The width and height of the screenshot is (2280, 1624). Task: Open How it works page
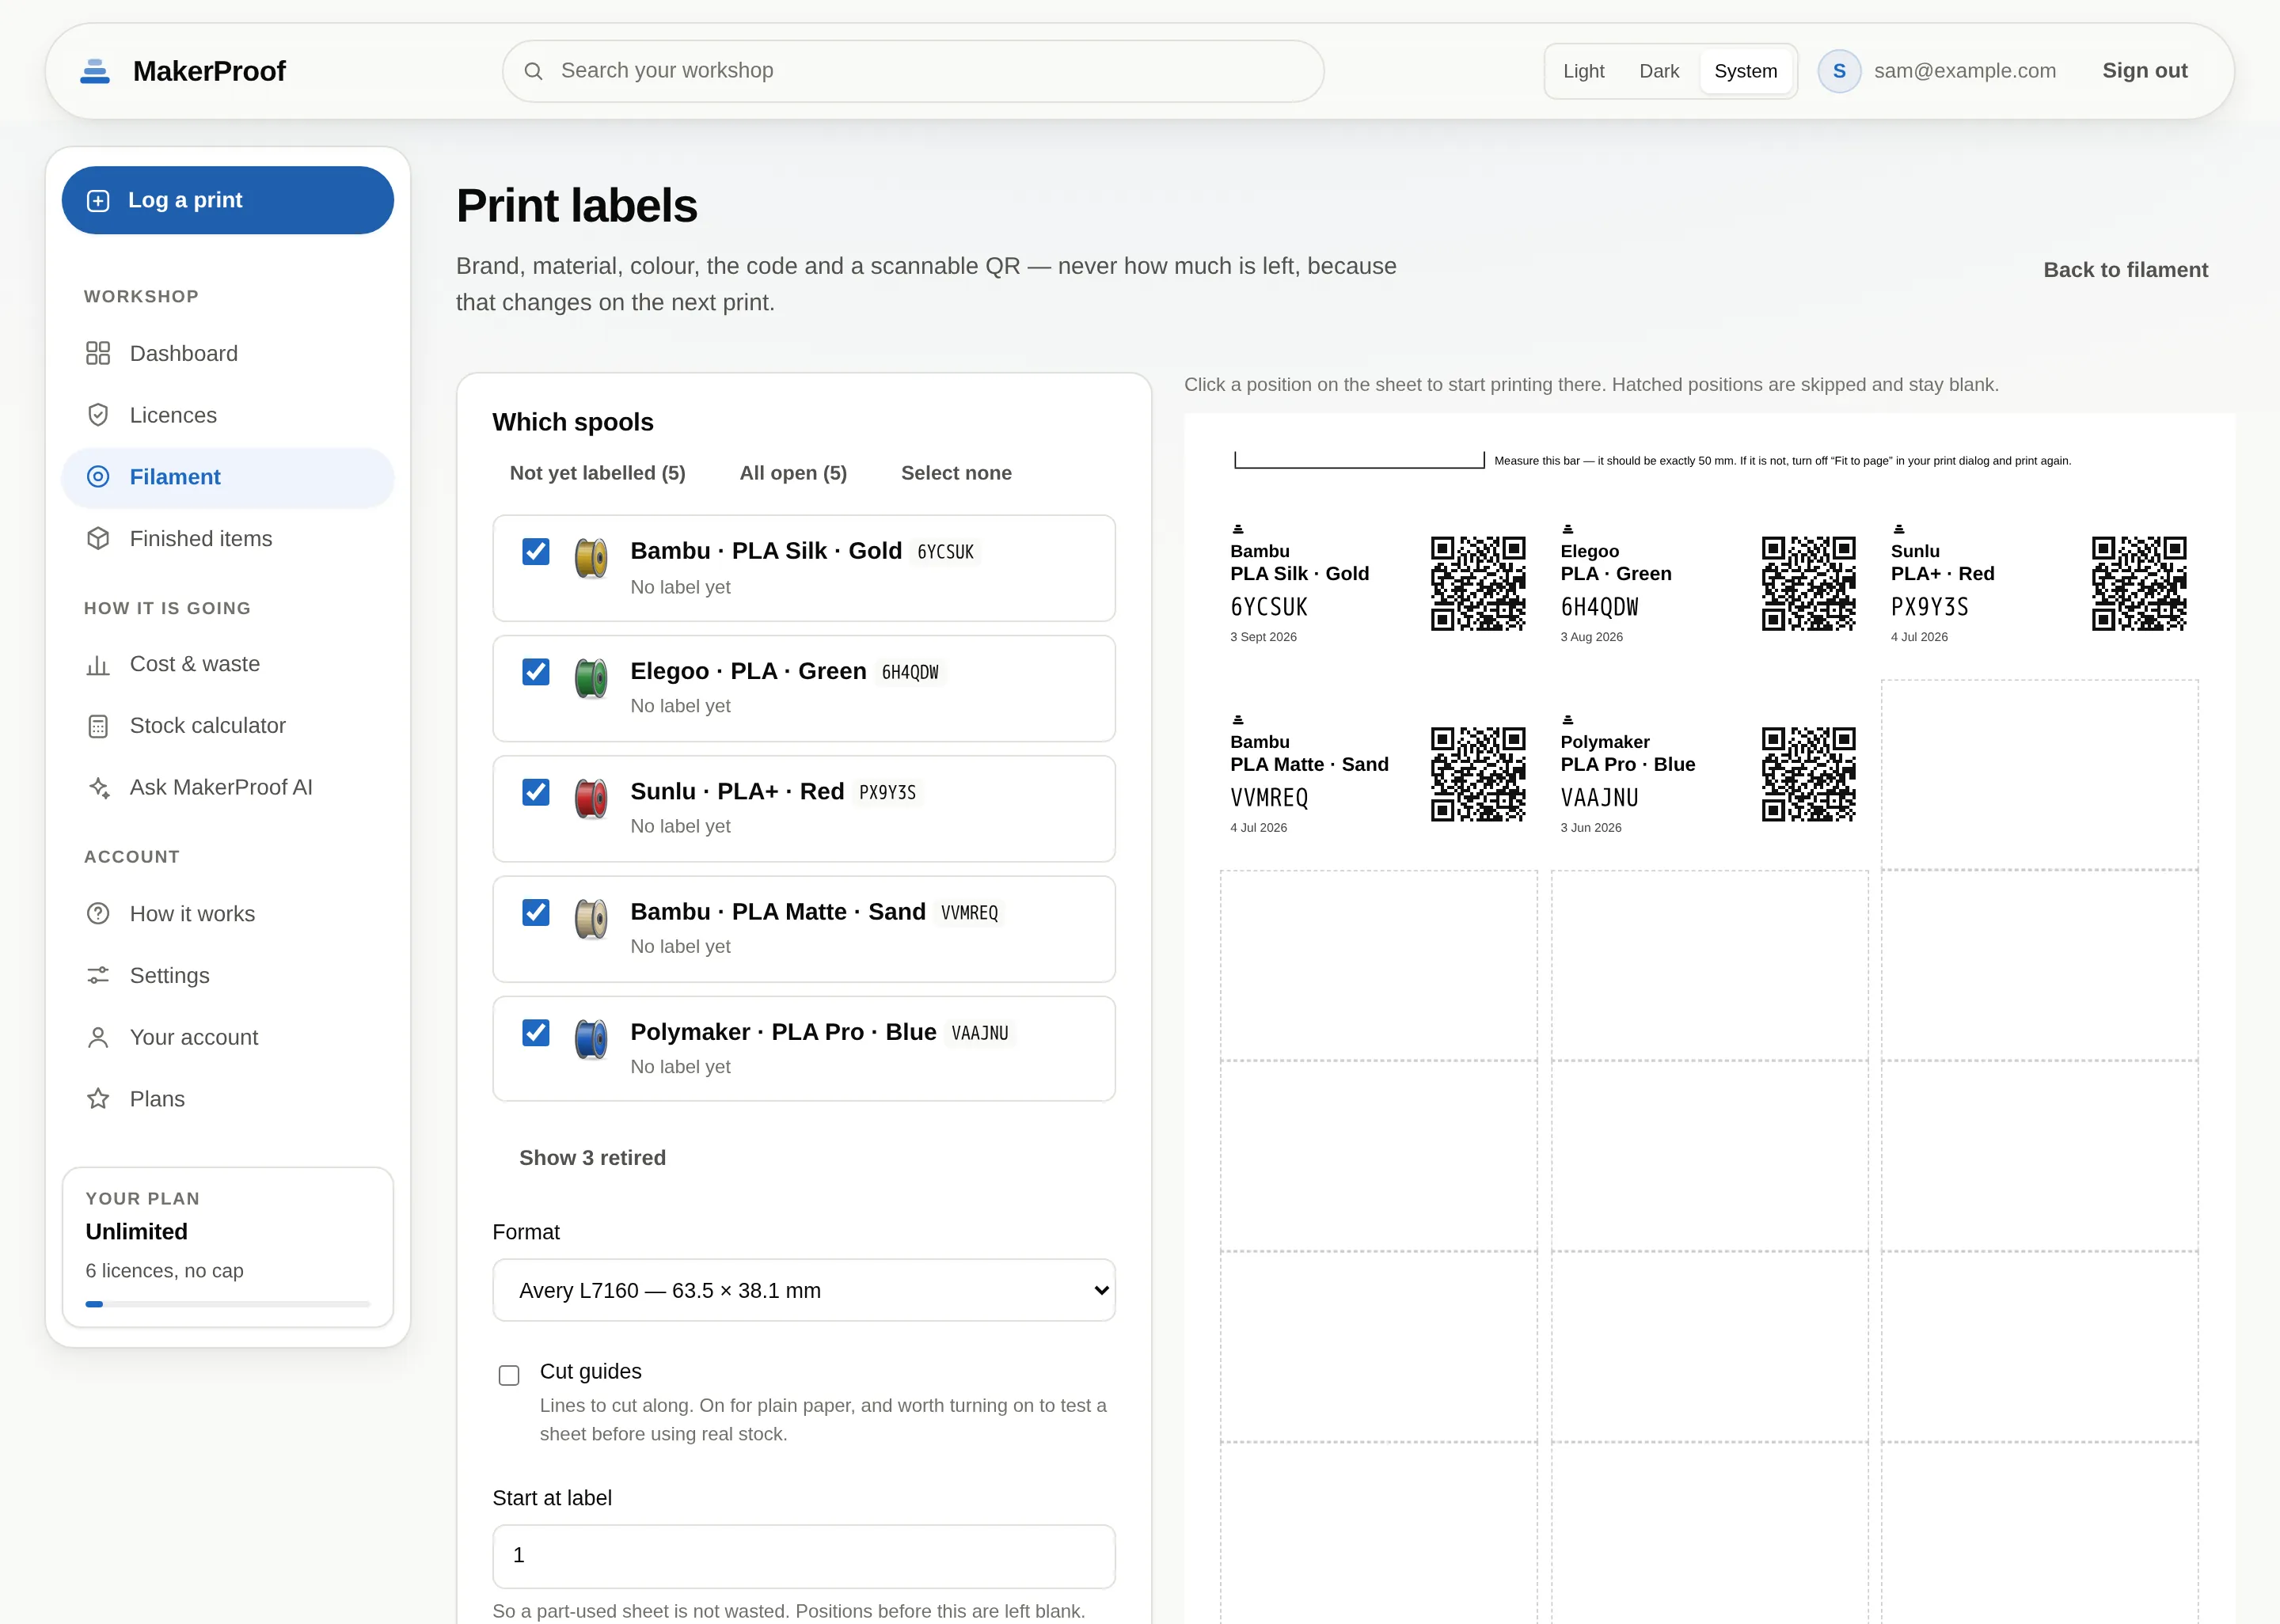pos(227,913)
